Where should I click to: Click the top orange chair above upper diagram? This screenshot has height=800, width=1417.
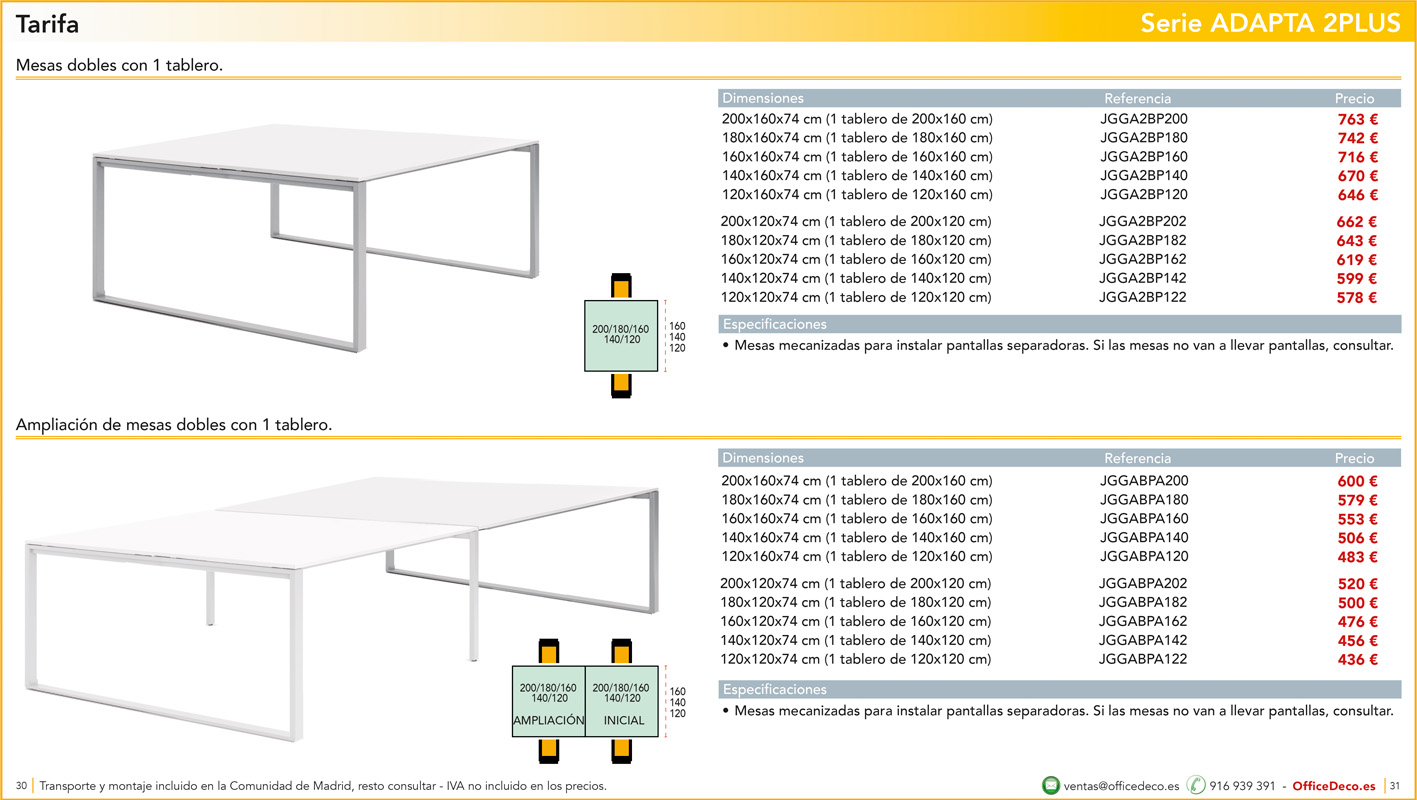tap(621, 286)
